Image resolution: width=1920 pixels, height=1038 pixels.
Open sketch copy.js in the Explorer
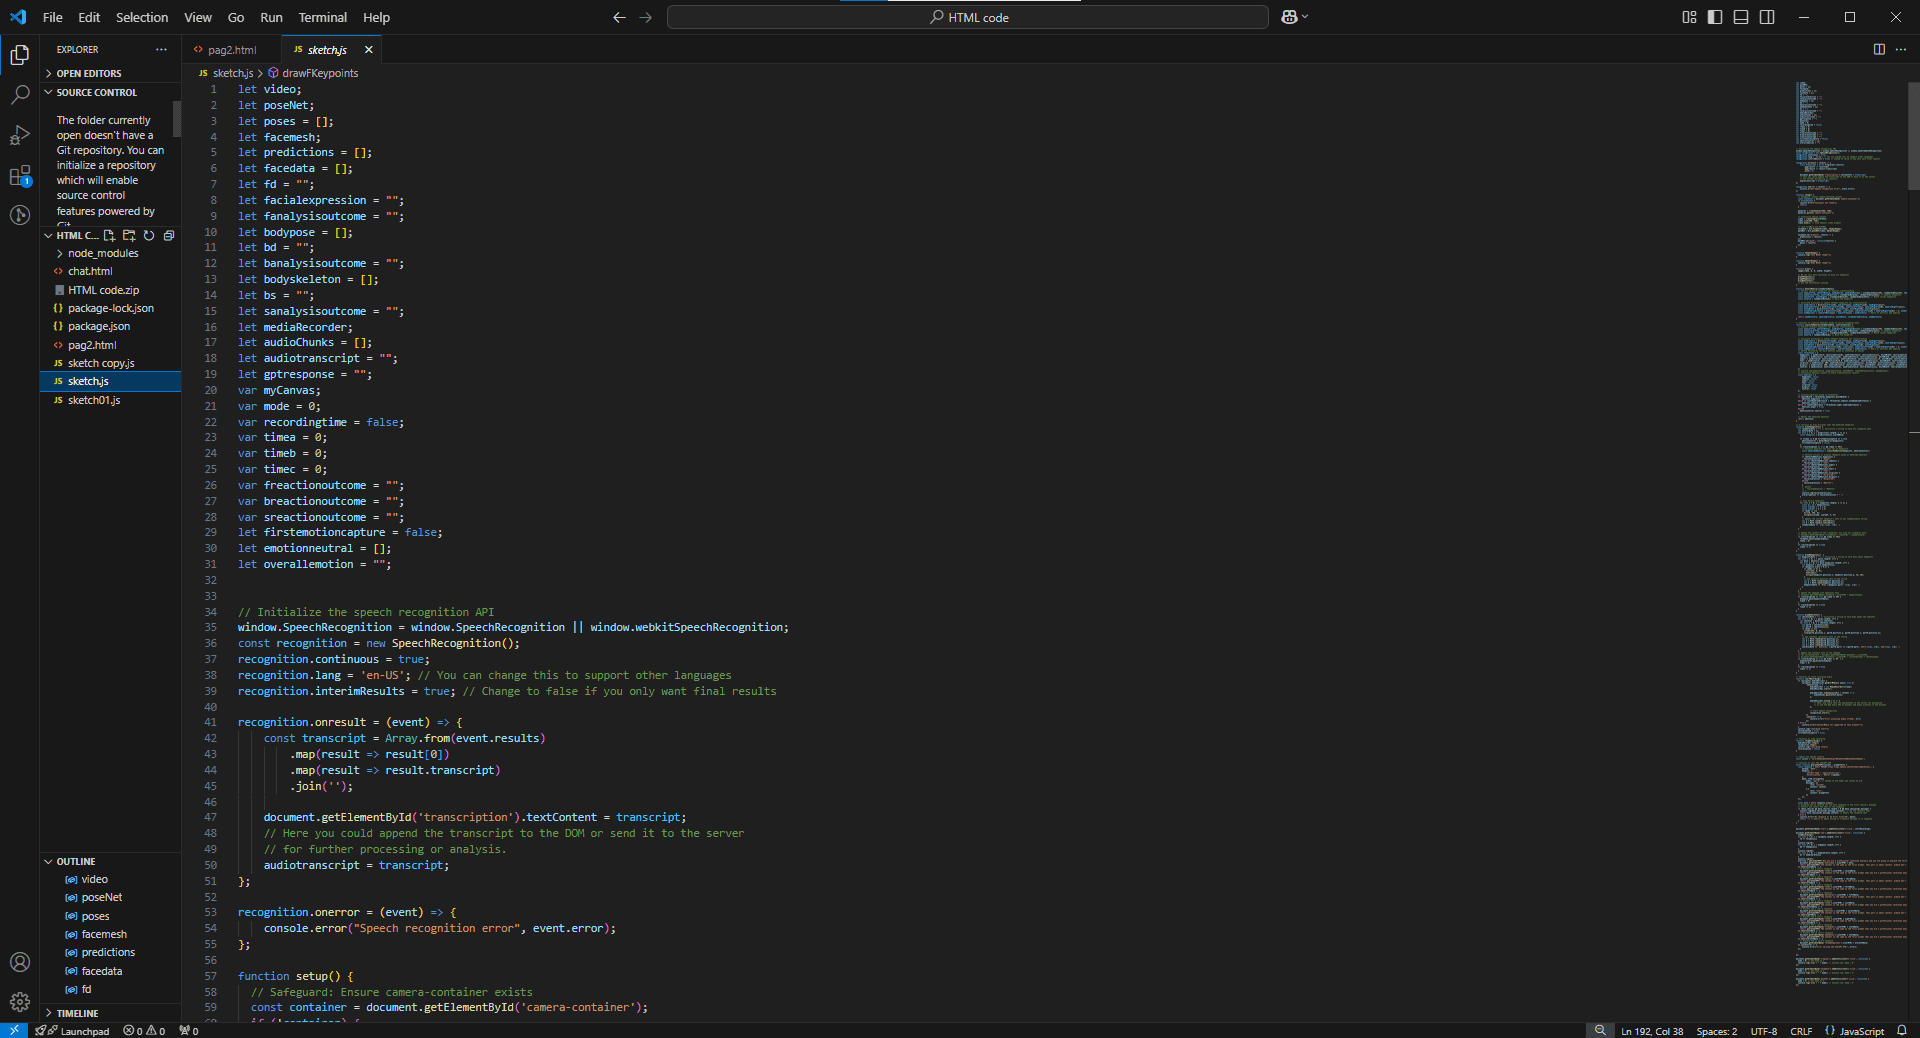point(110,363)
